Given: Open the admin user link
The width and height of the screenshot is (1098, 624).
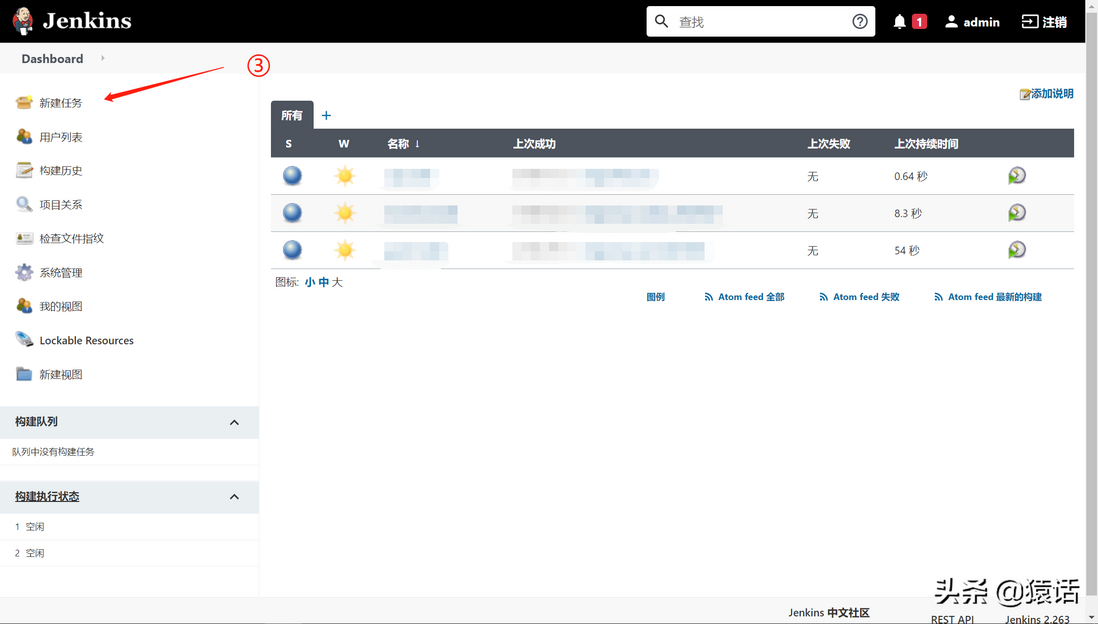Looking at the screenshot, I should click(x=972, y=22).
